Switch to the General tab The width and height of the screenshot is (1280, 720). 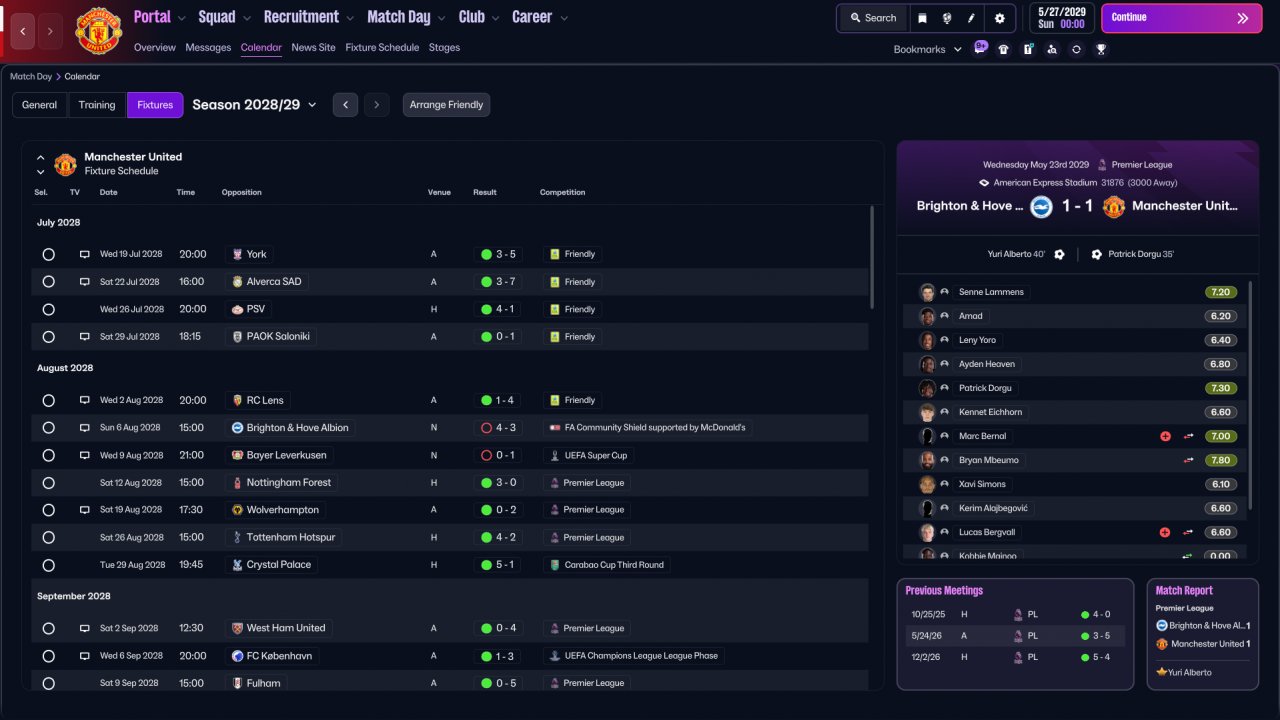(x=40, y=105)
